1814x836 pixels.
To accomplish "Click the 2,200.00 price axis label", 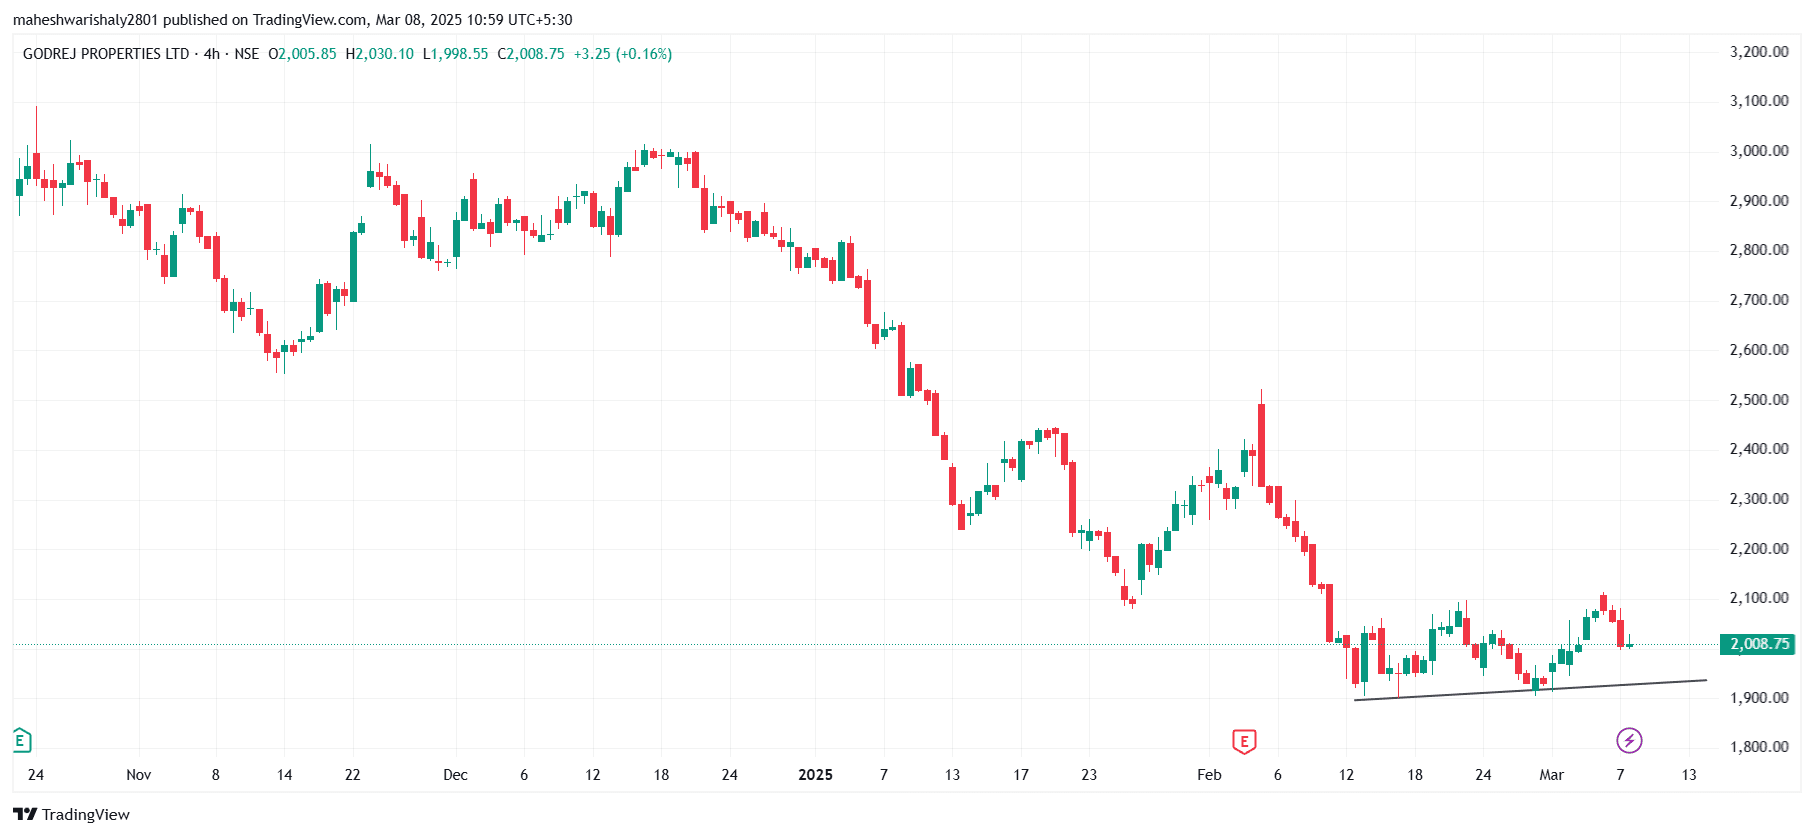I will point(1759,549).
